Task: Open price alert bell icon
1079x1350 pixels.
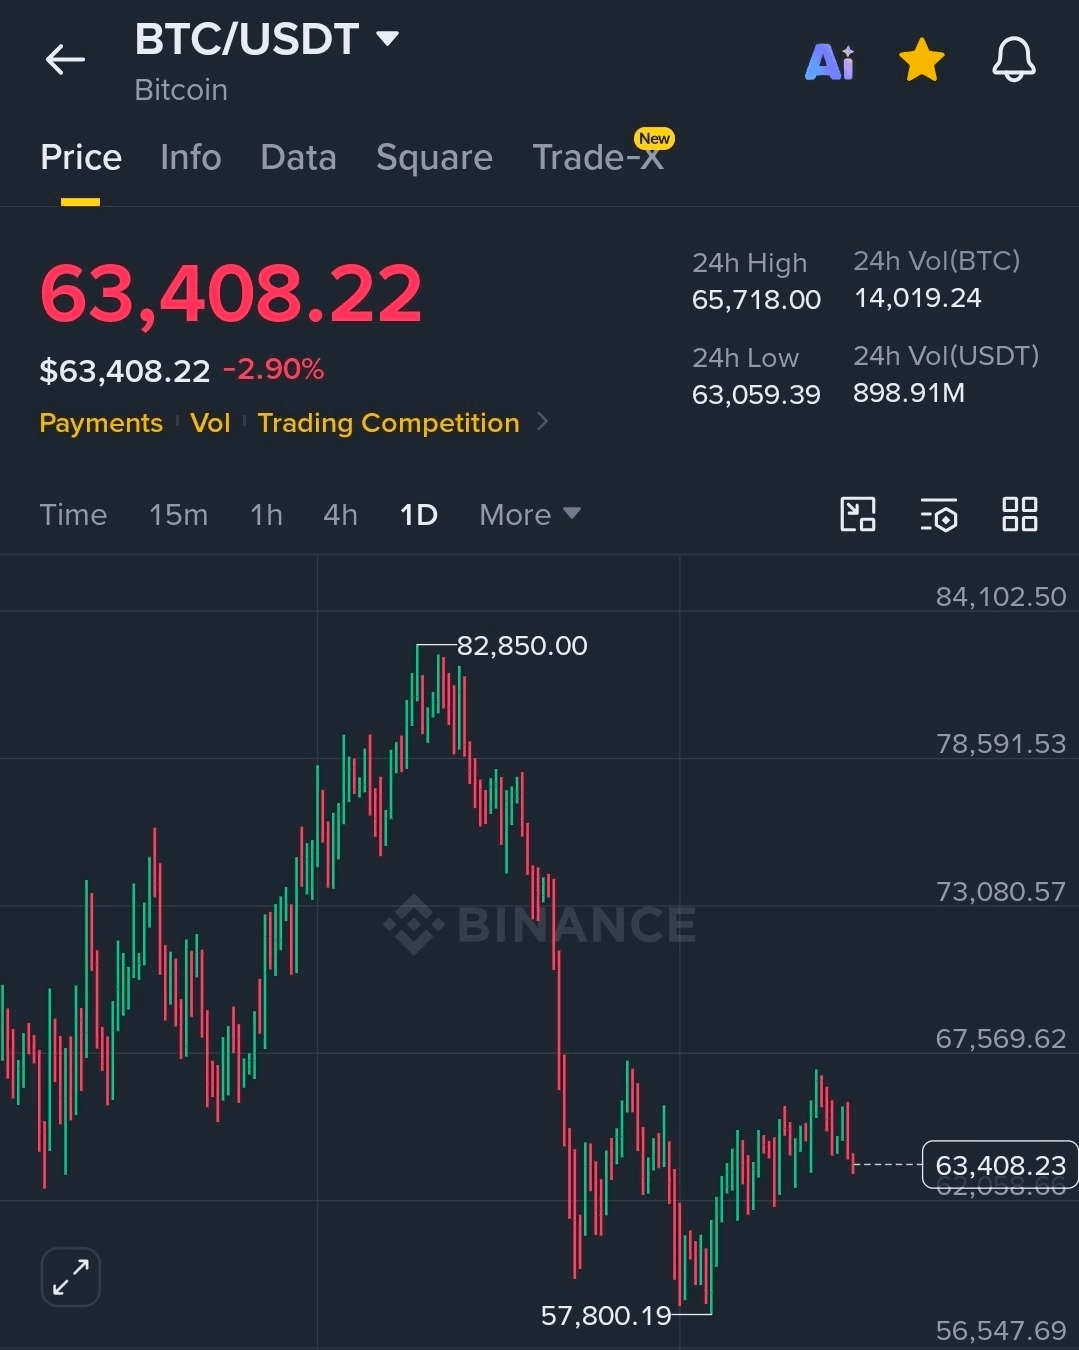Action: point(1013,60)
